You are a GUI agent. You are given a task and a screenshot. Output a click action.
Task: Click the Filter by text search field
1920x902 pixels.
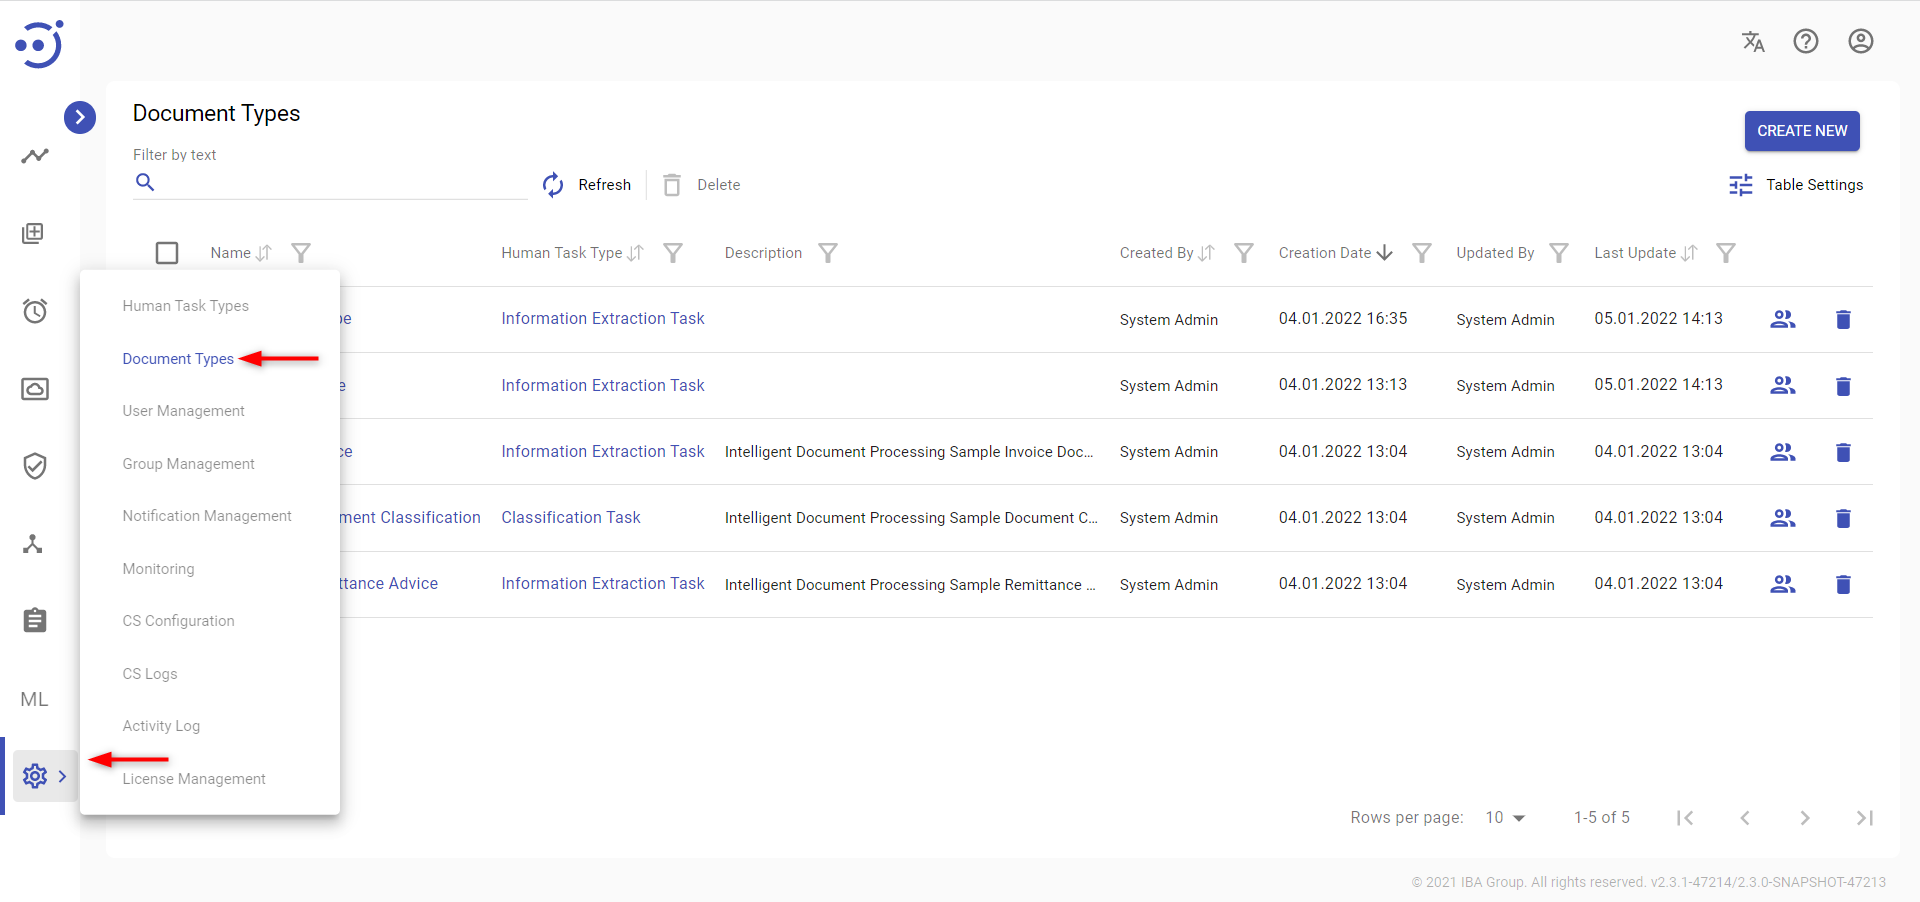[x=340, y=183]
